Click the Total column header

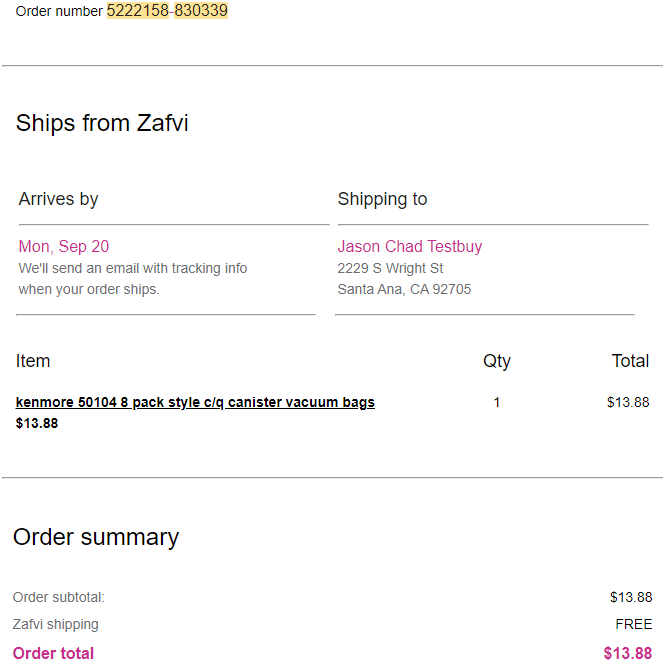click(630, 361)
